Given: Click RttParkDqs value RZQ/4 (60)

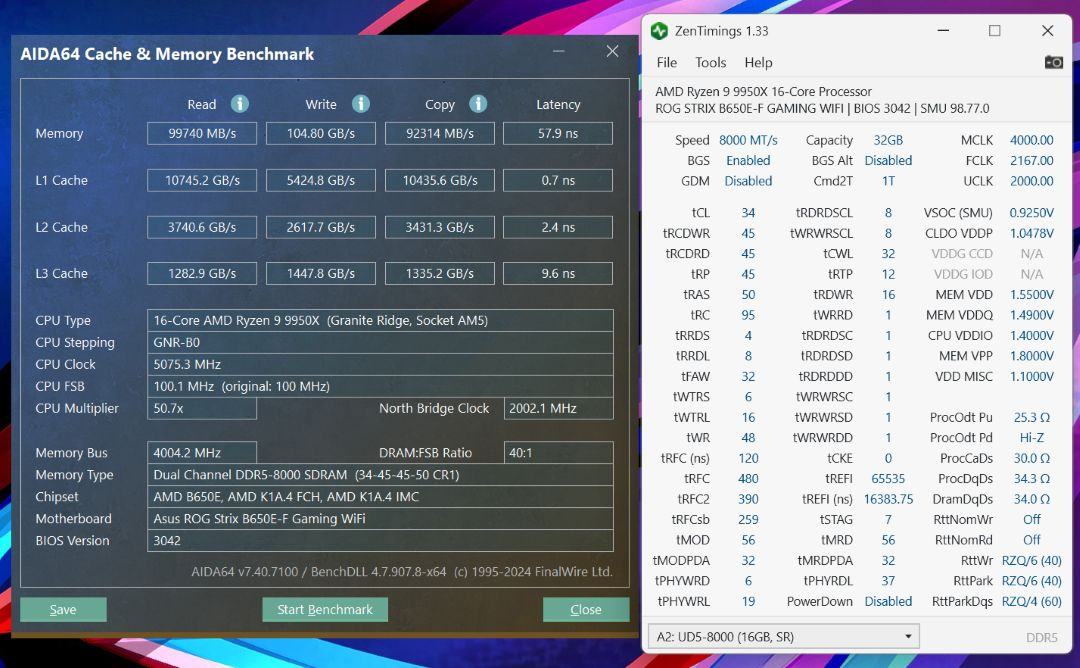Looking at the screenshot, I should [1031, 601].
